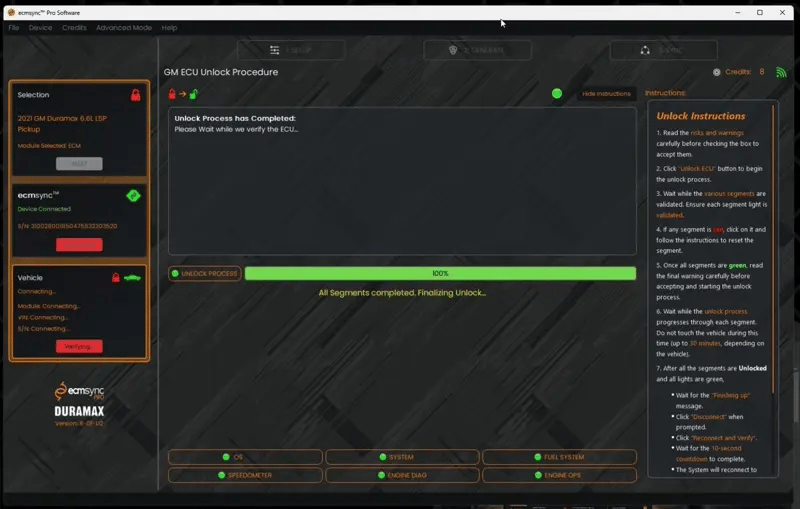This screenshot has height=509, width=800.
Task: Click the 100% green progress bar
Action: (440, 273)
